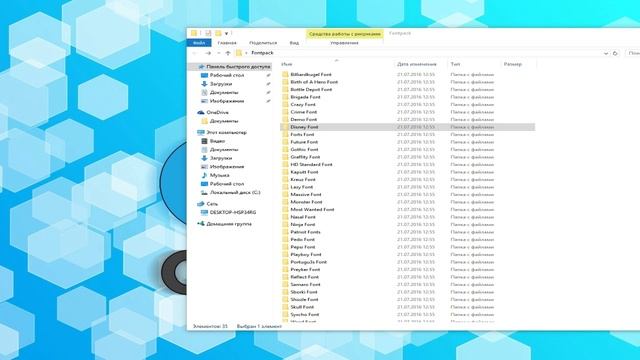This screenshot has height=360, width=640.
Task: Switch to the Вид ribbon tab
Action: coord(294,43)
